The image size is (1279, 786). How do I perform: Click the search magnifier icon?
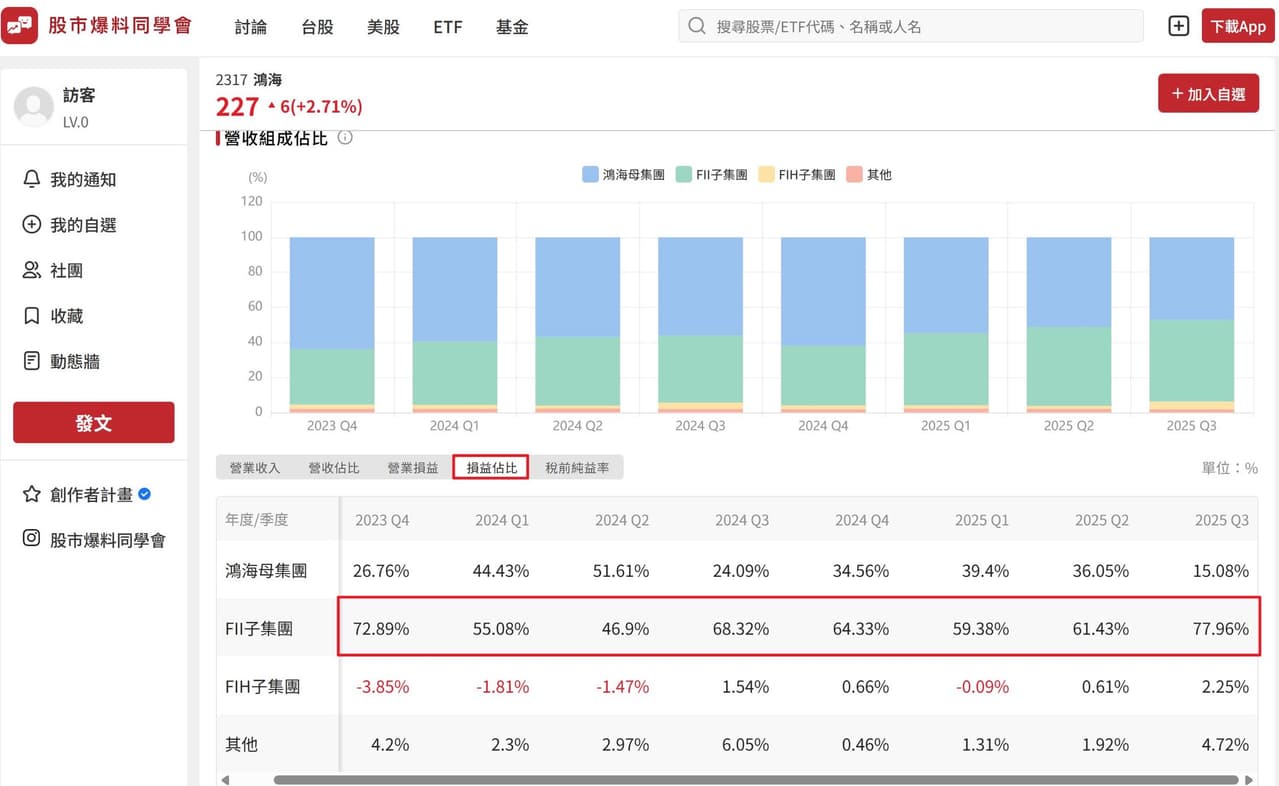pyautogui.click(x=697, y=27)
